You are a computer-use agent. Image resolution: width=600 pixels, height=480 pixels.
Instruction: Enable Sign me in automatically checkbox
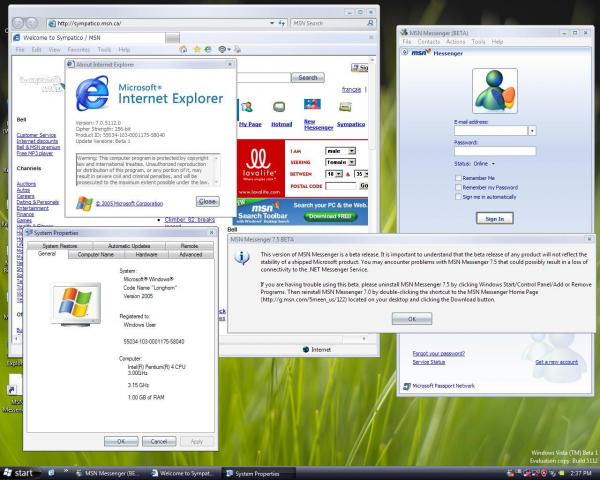tap(458, 197)
